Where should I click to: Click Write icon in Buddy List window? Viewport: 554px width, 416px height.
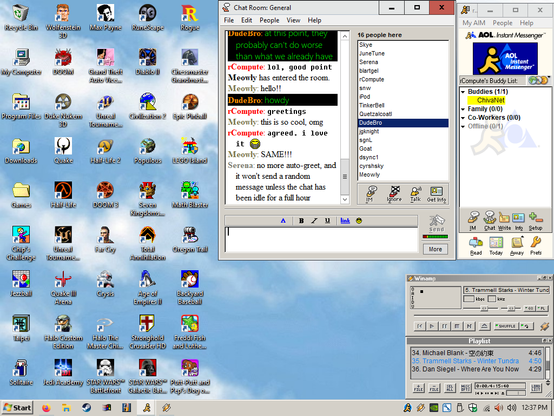tap(504, 221)
